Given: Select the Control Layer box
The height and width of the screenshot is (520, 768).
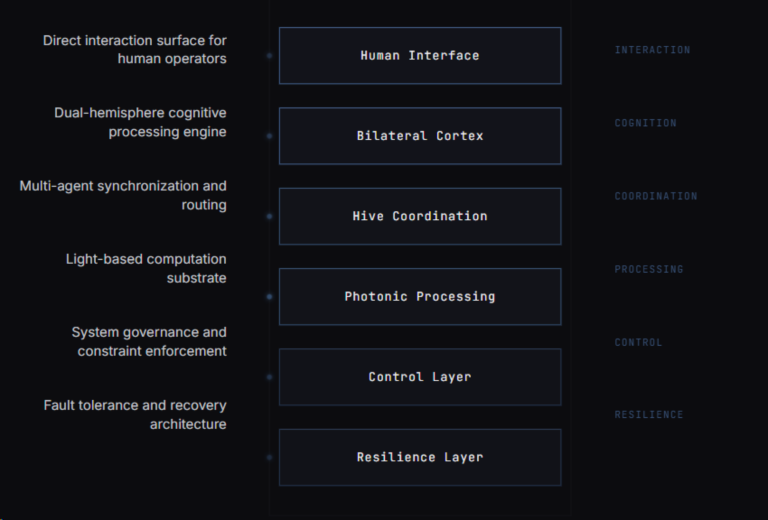Looking at the screenshot, I should (x=419, y=377).
